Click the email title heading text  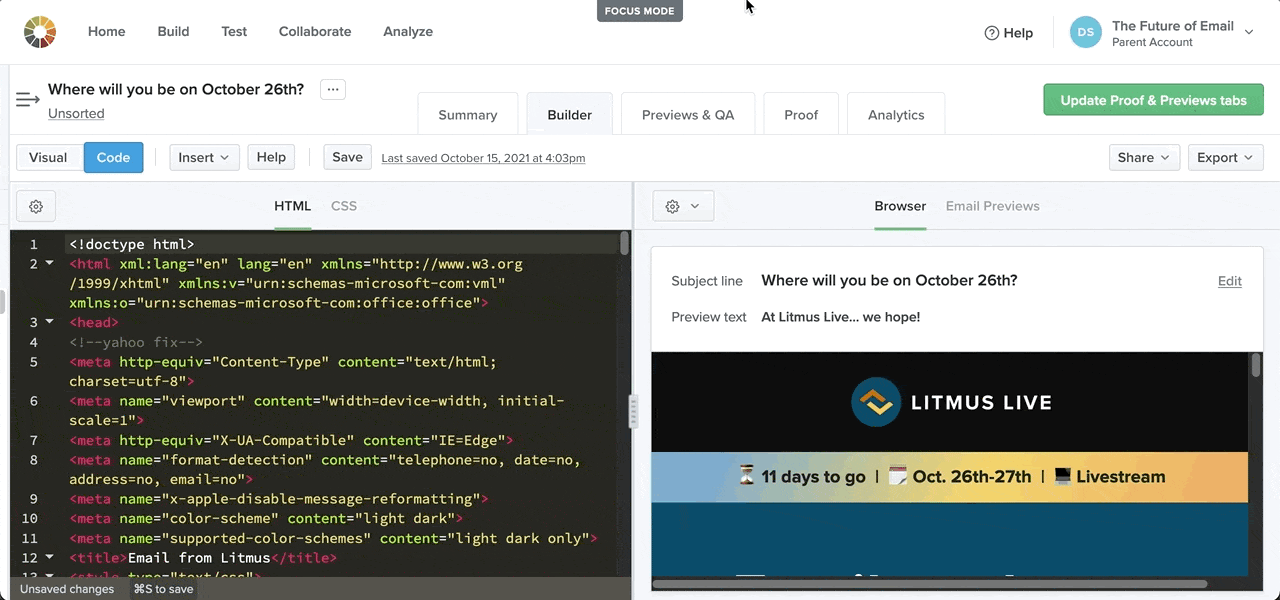point(176,89)
